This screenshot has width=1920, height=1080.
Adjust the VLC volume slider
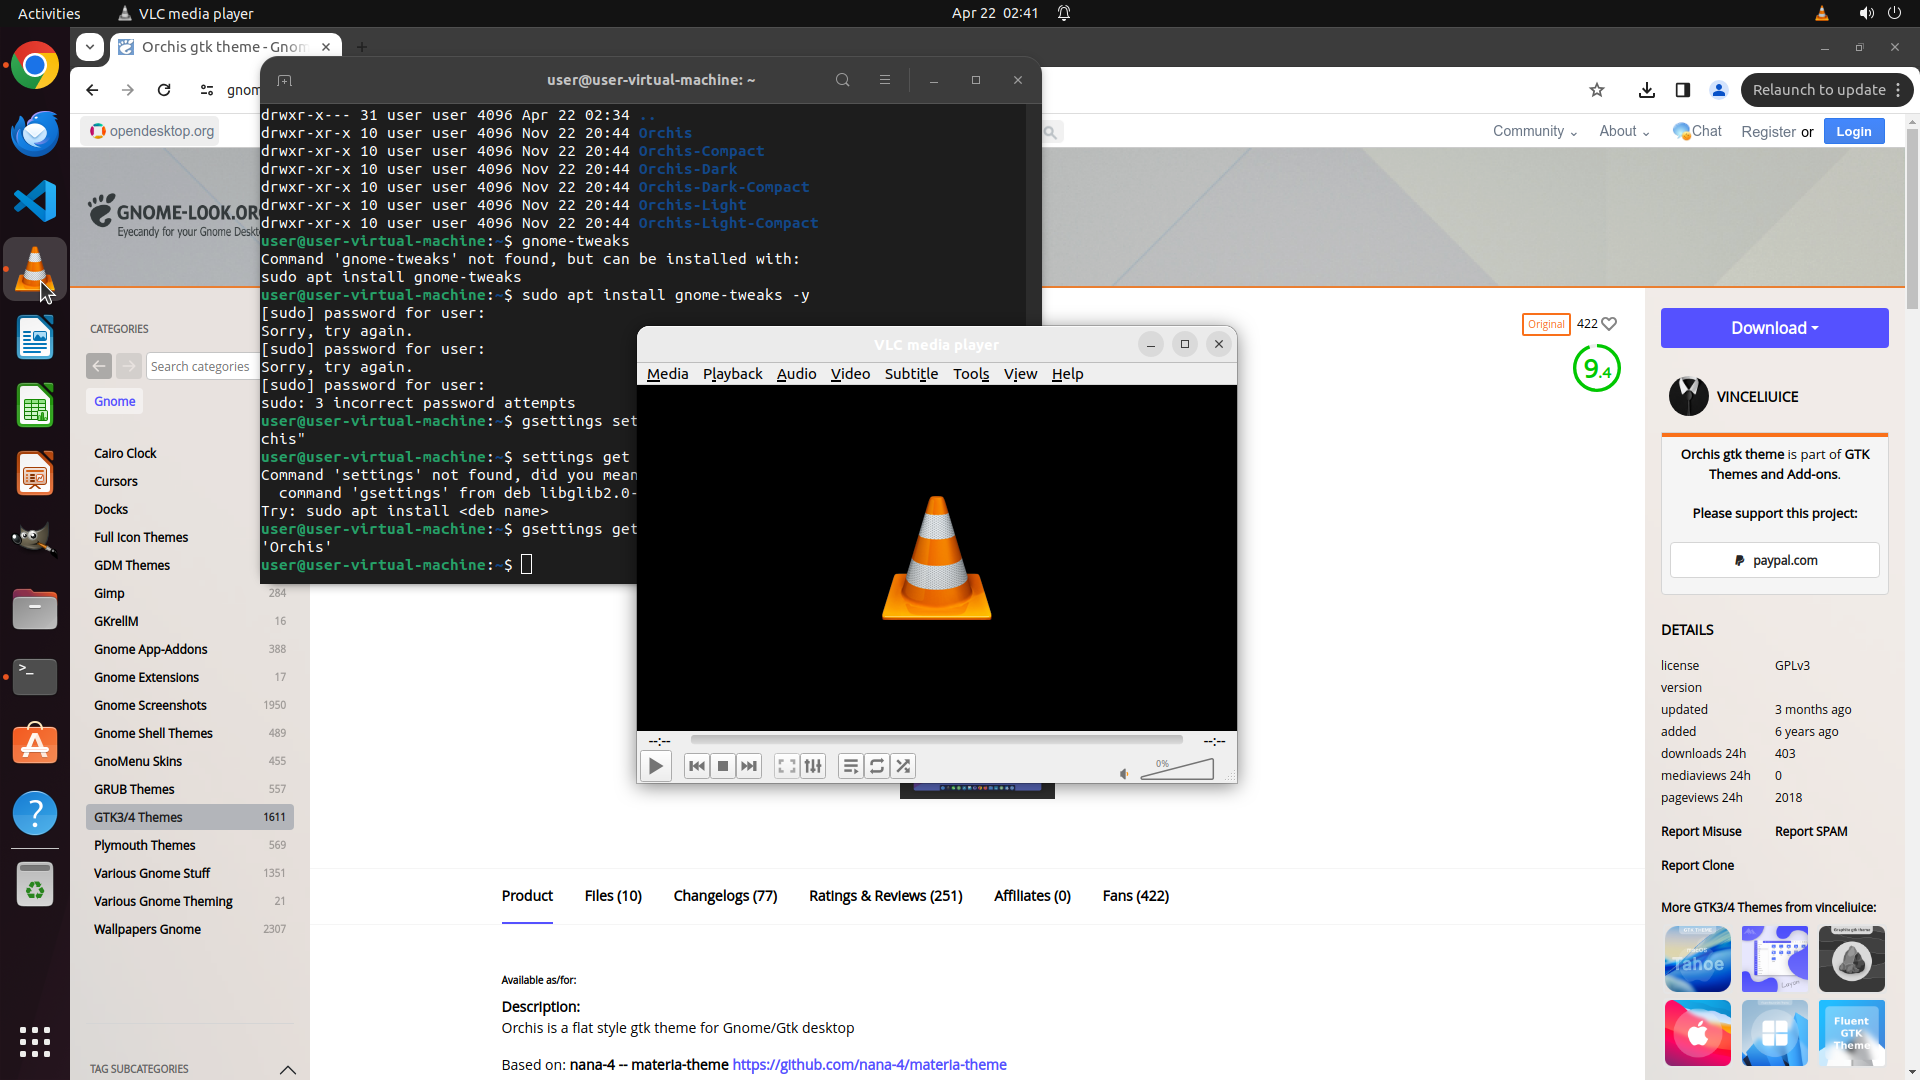click(x=1178, y=770)
